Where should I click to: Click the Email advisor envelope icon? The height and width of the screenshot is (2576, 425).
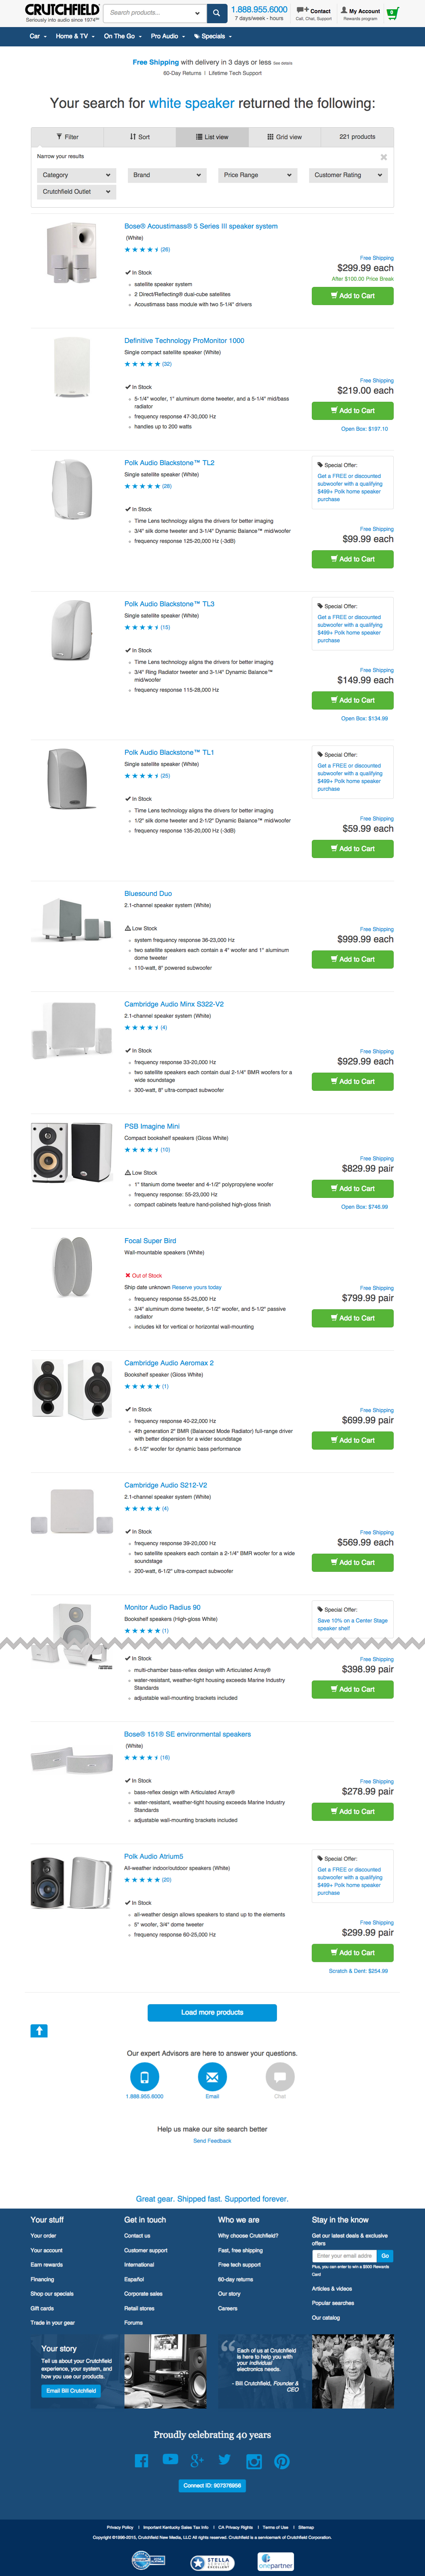pos(212,2076)
